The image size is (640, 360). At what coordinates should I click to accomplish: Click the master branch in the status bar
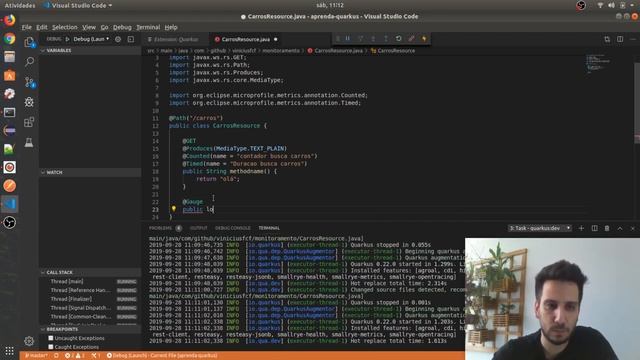[36, 356]
